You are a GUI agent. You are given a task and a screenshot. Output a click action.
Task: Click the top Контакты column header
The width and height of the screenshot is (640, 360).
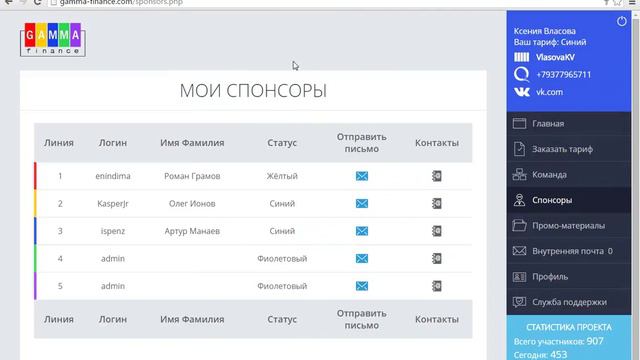pos(437,143)
